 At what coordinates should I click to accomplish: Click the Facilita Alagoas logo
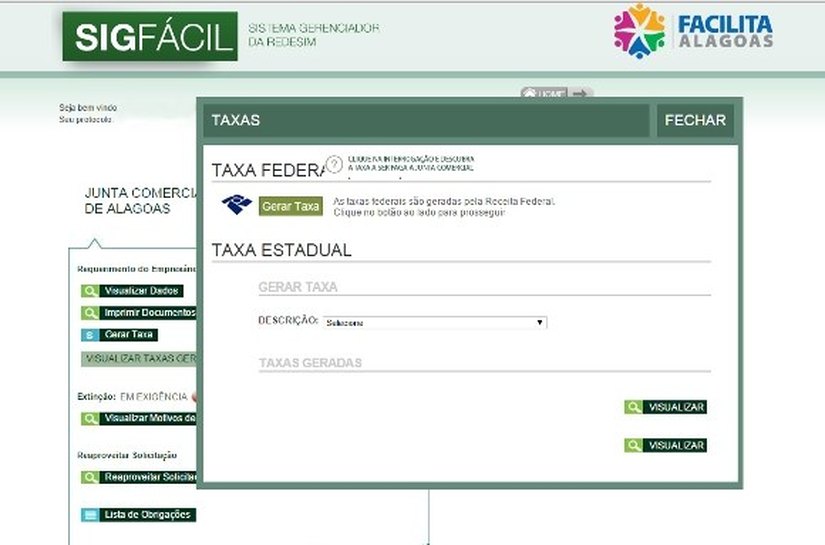point(693,31)
